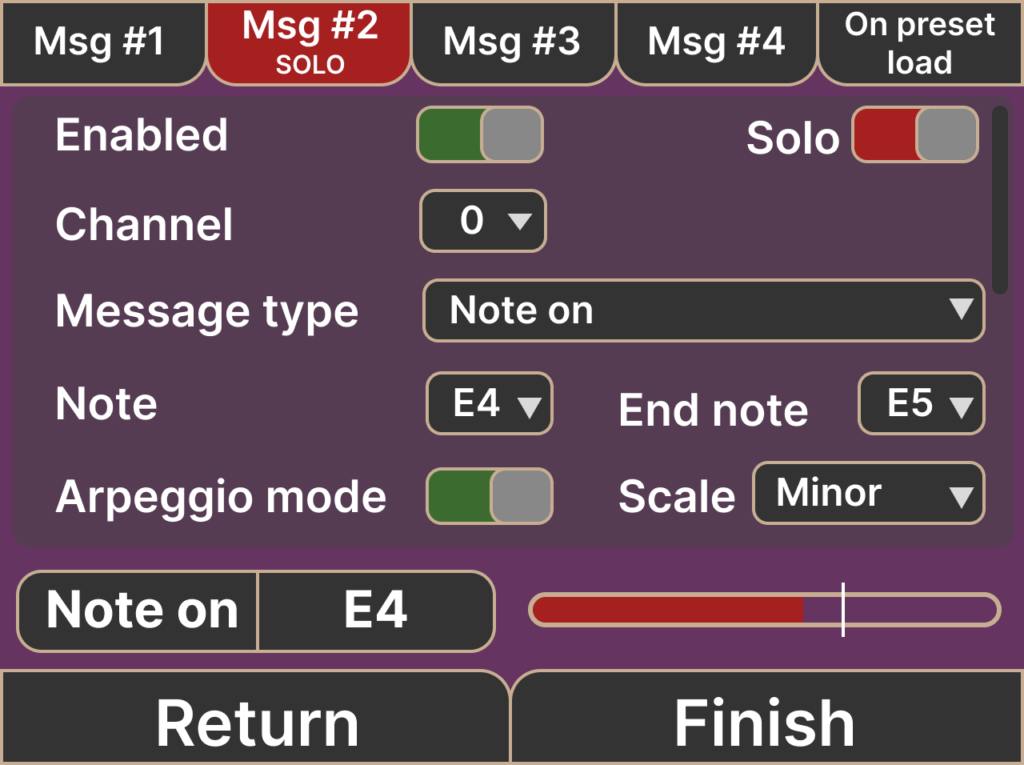Open the Msg #4 tab

click(716, 42)
